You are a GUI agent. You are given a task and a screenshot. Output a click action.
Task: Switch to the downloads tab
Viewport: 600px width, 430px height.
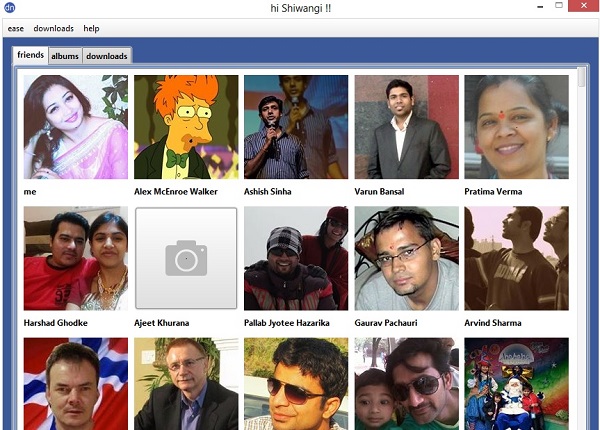(x=107, y=56)
